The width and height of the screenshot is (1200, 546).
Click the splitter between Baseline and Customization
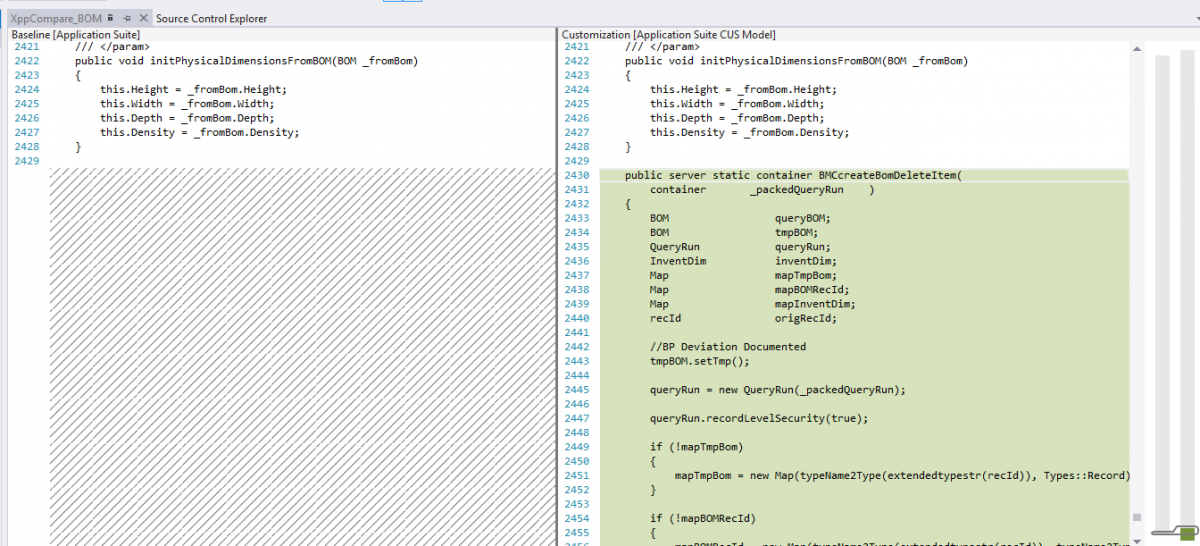click(557, 290)
